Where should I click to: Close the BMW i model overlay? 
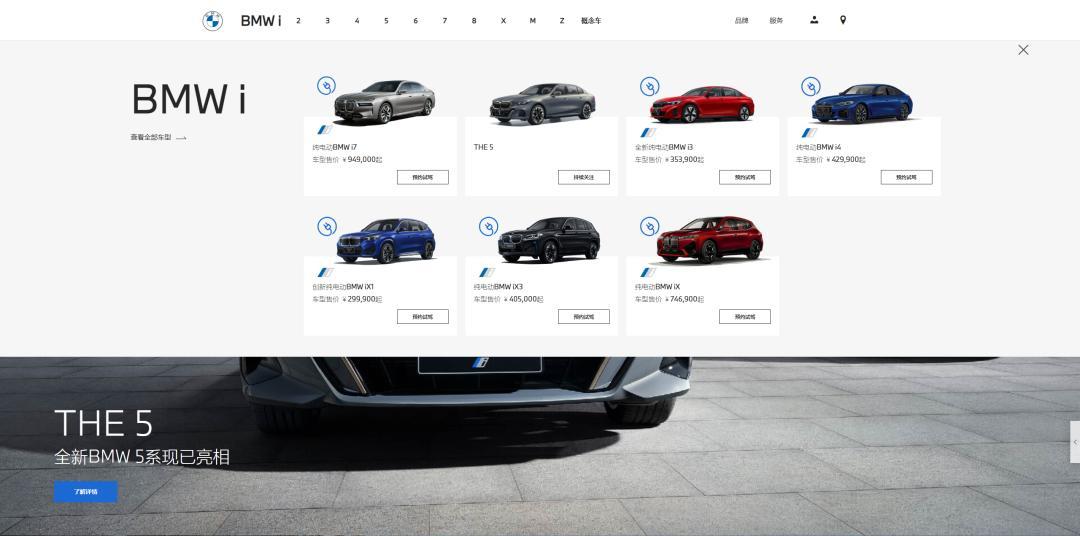1023,50
